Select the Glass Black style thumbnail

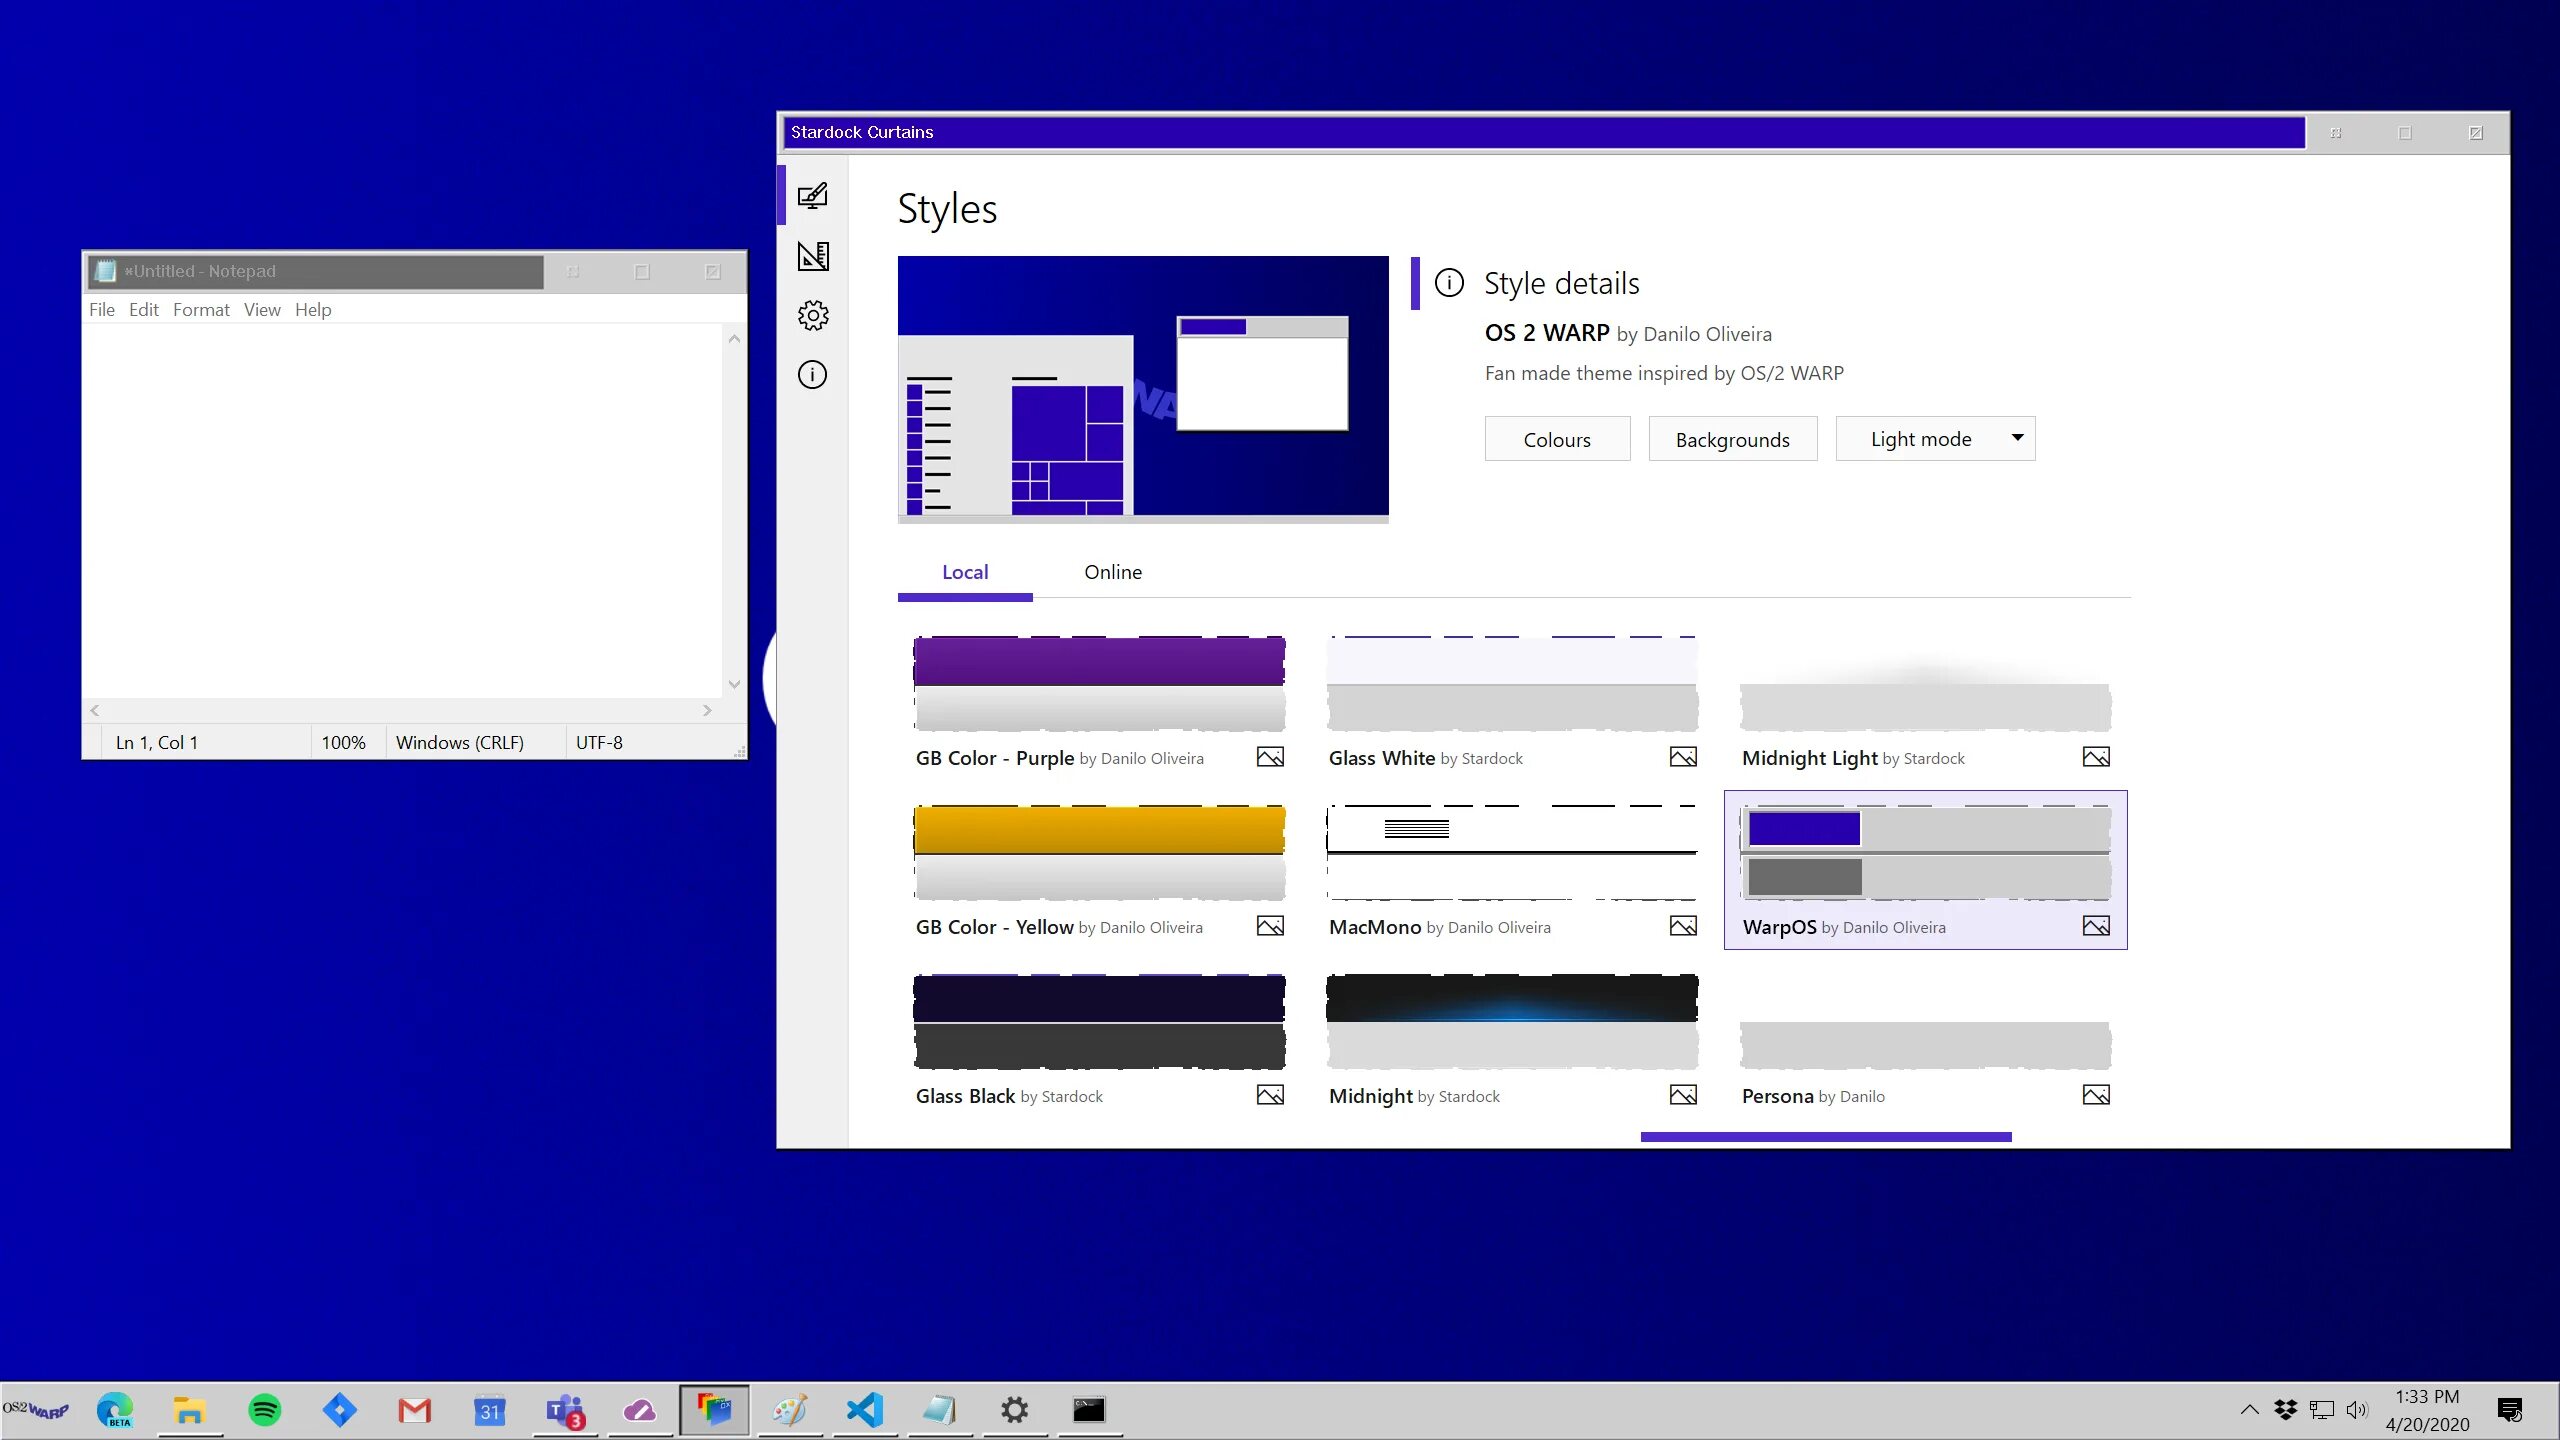1099,1021
